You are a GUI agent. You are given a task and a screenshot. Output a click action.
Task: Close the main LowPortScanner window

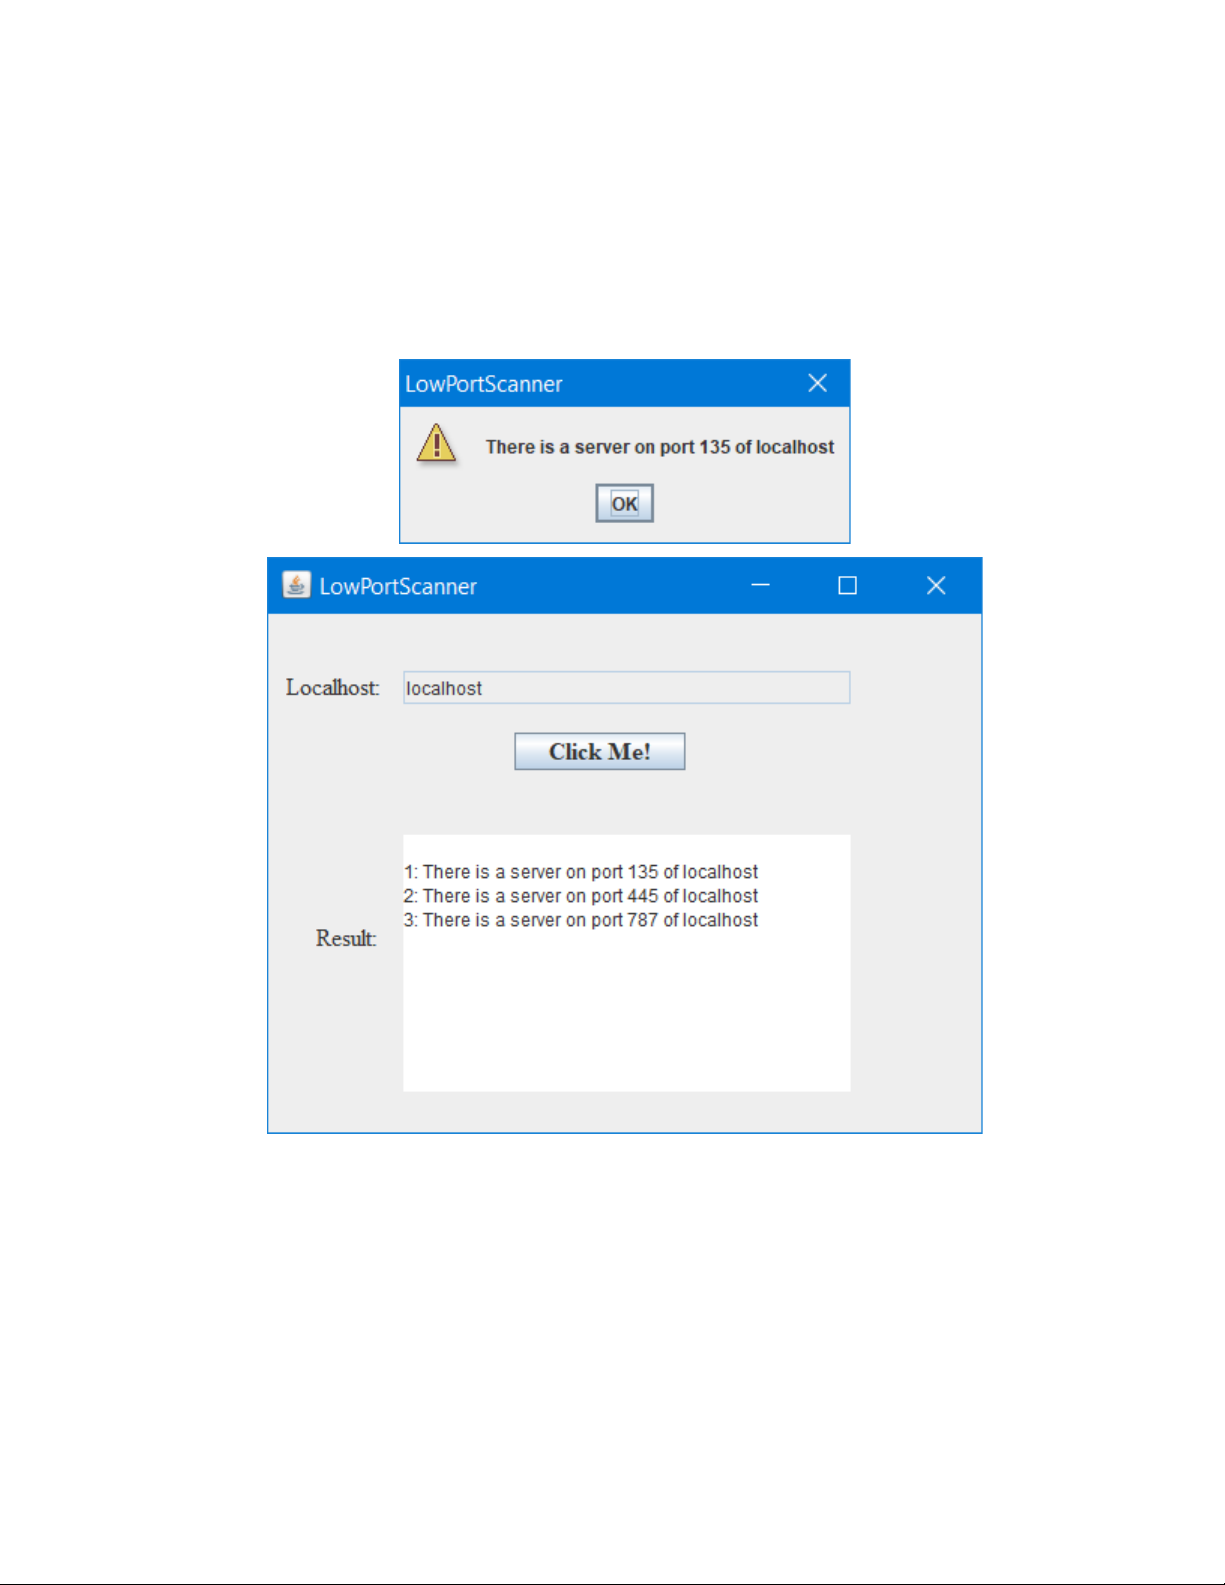coord(936,585)
